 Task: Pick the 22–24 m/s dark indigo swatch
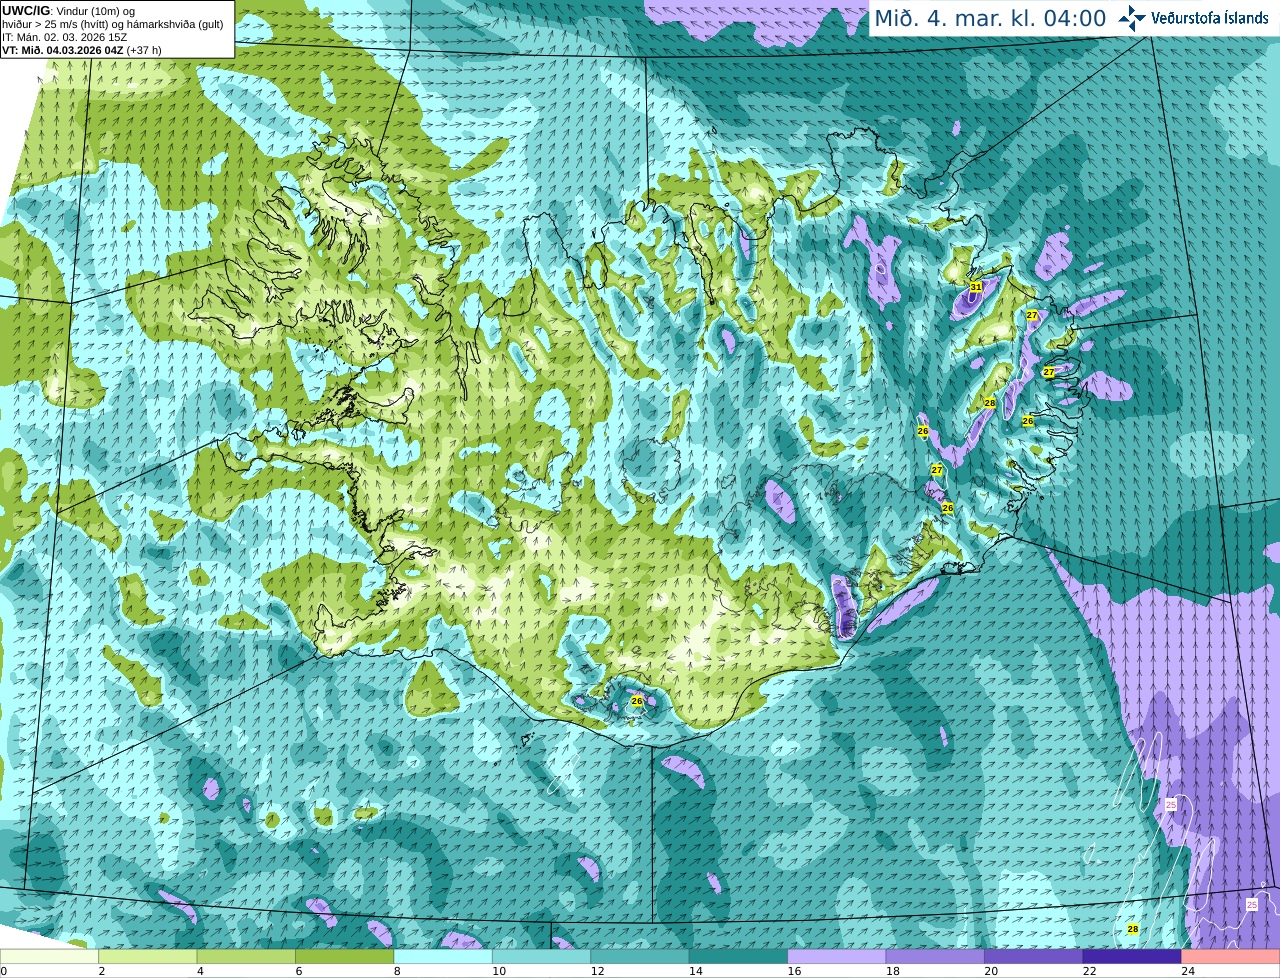point(1132,957)
